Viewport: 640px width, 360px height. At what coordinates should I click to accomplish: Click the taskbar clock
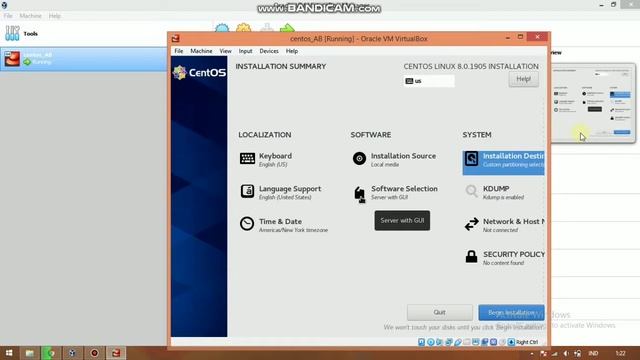620,353
